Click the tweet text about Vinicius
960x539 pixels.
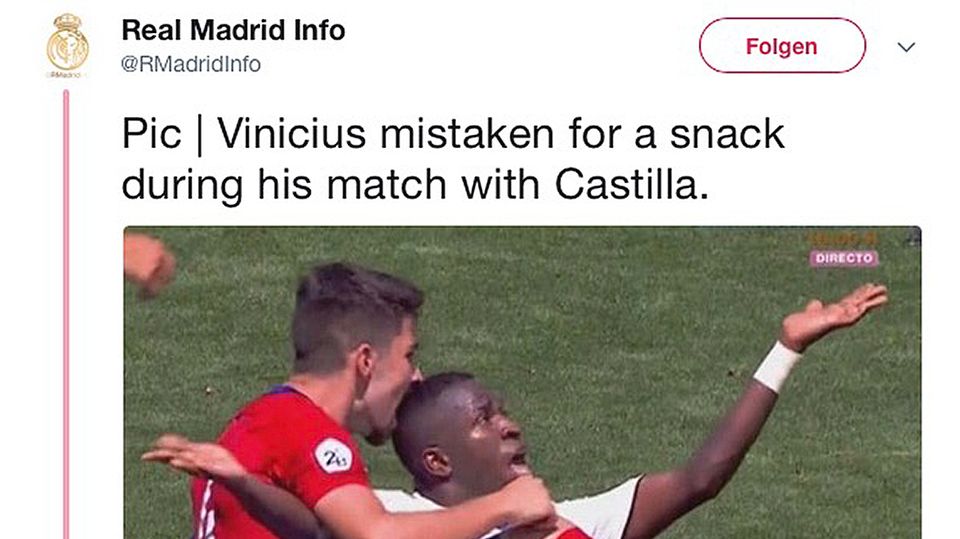click(453, 159)
